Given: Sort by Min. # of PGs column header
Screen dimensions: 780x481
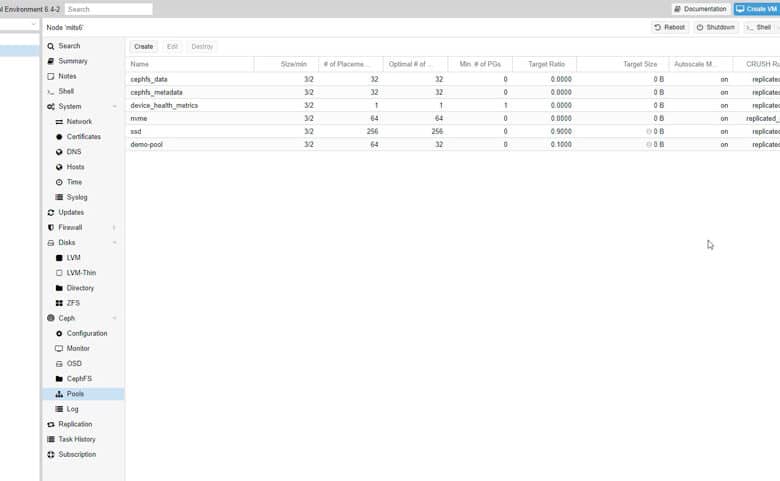Looking at the screenshot, I should pyautogui.click(x=480, y=64).
